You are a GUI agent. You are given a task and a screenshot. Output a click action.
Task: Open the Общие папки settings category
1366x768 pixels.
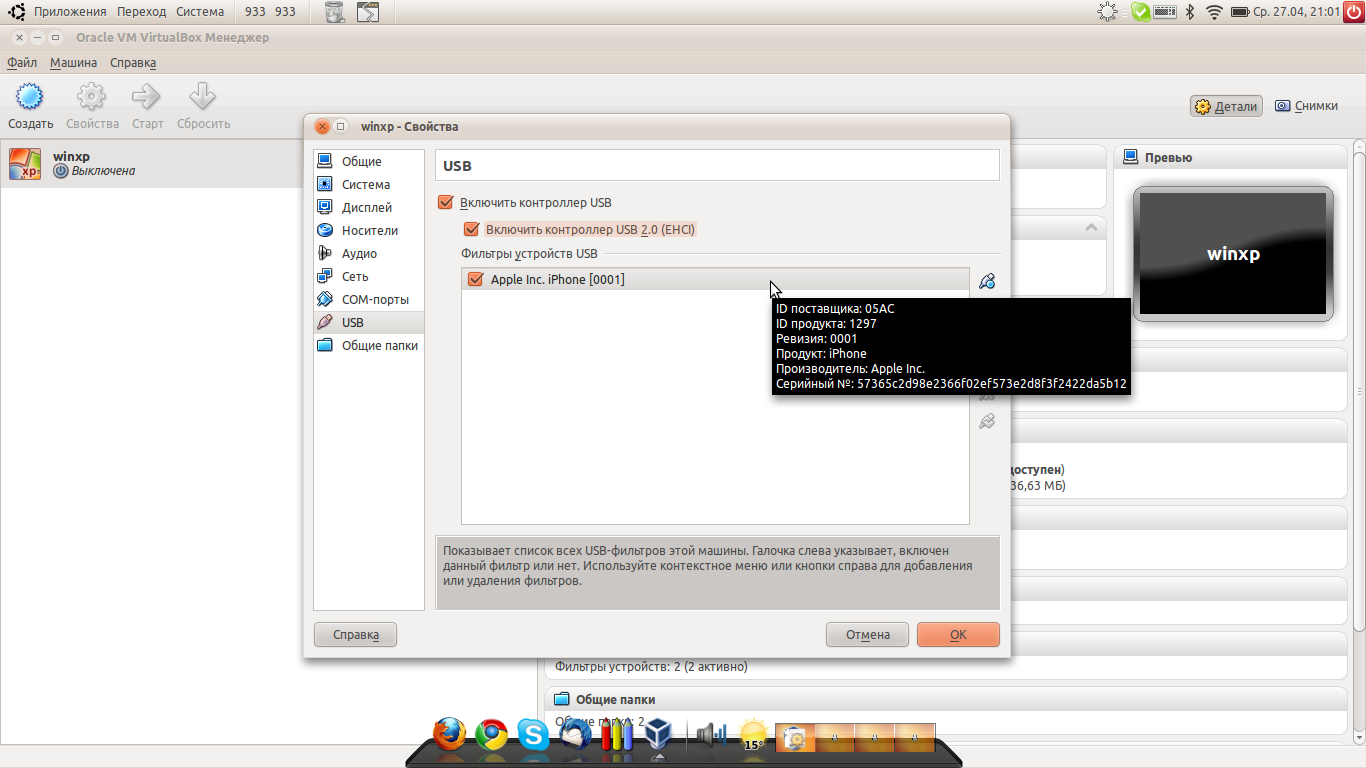pos(368,345)
